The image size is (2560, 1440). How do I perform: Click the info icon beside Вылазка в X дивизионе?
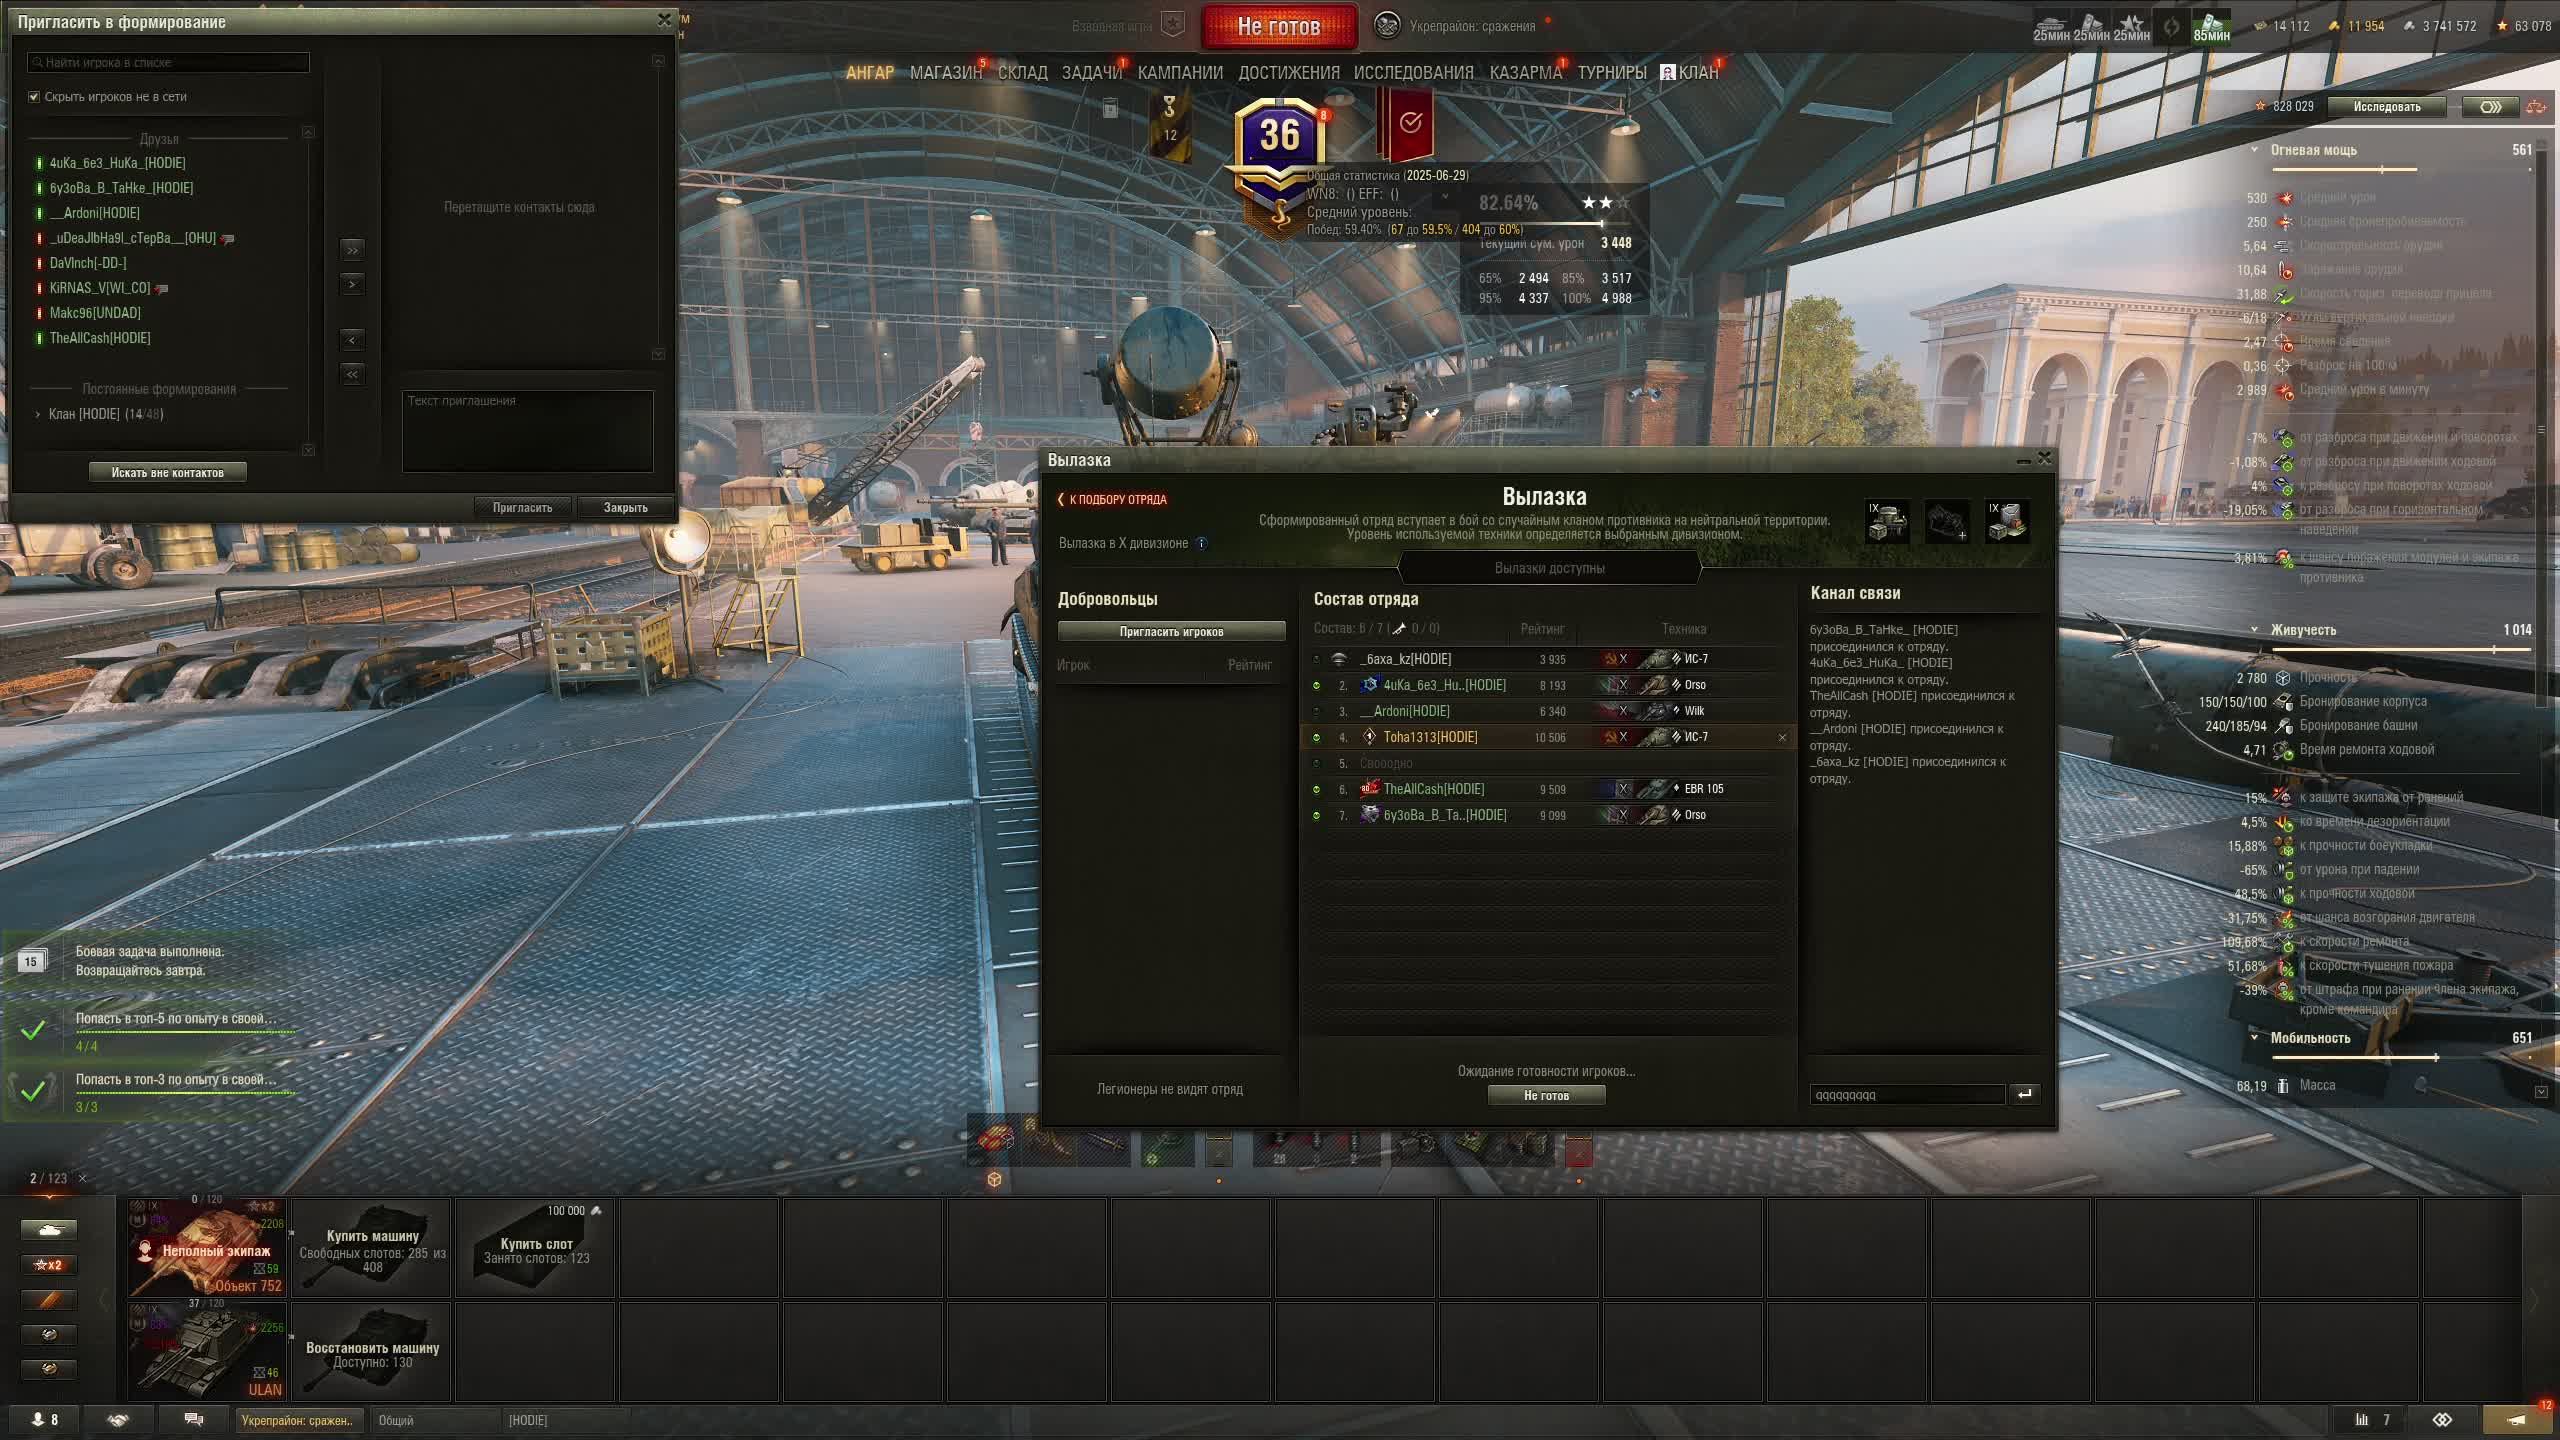click(x=1202, y=543)
